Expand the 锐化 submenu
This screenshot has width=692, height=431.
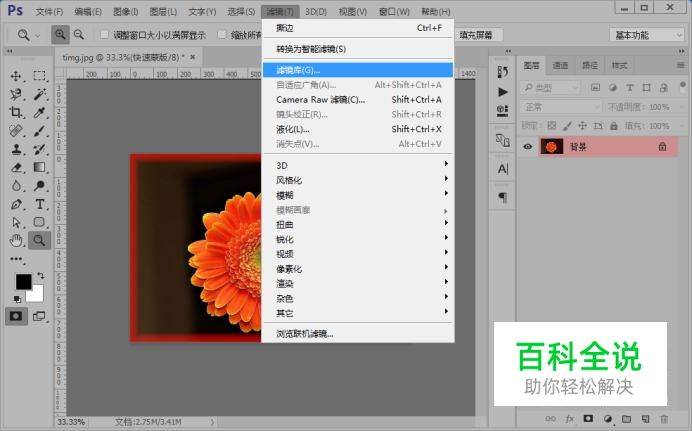click(358, 240)
